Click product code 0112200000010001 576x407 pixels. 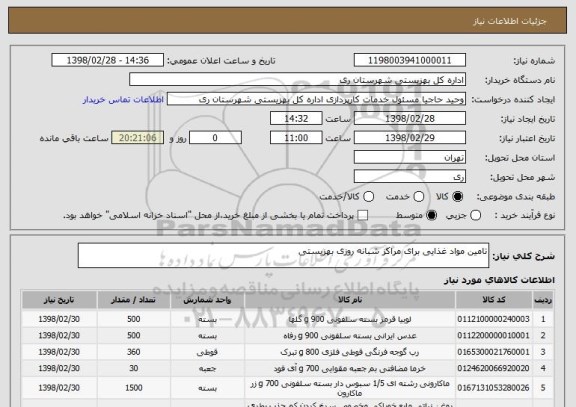pyautogui.click(x=493, y=336)
